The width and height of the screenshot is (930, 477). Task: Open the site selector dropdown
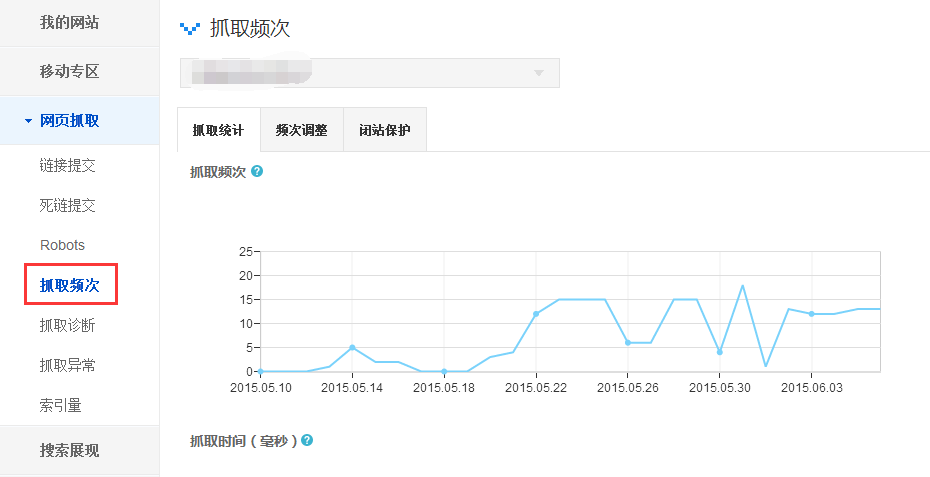click(x=369, y=73)
